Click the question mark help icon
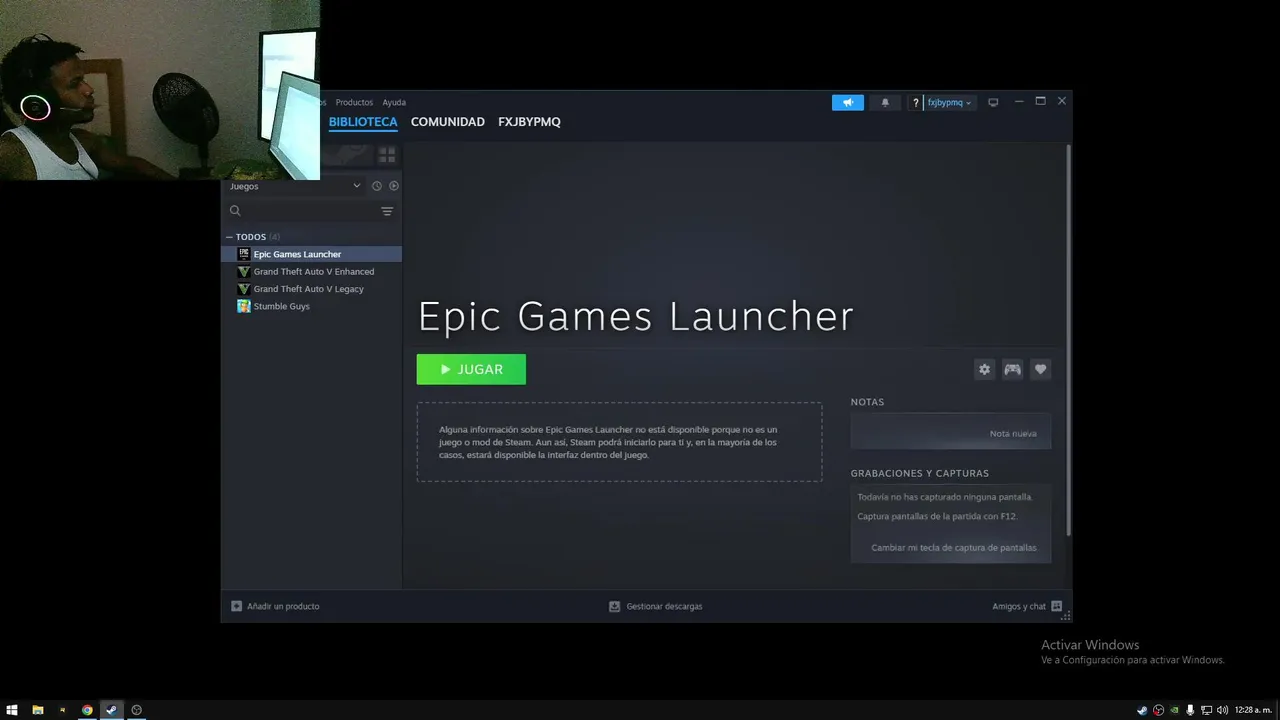 (x=915, y=103)
